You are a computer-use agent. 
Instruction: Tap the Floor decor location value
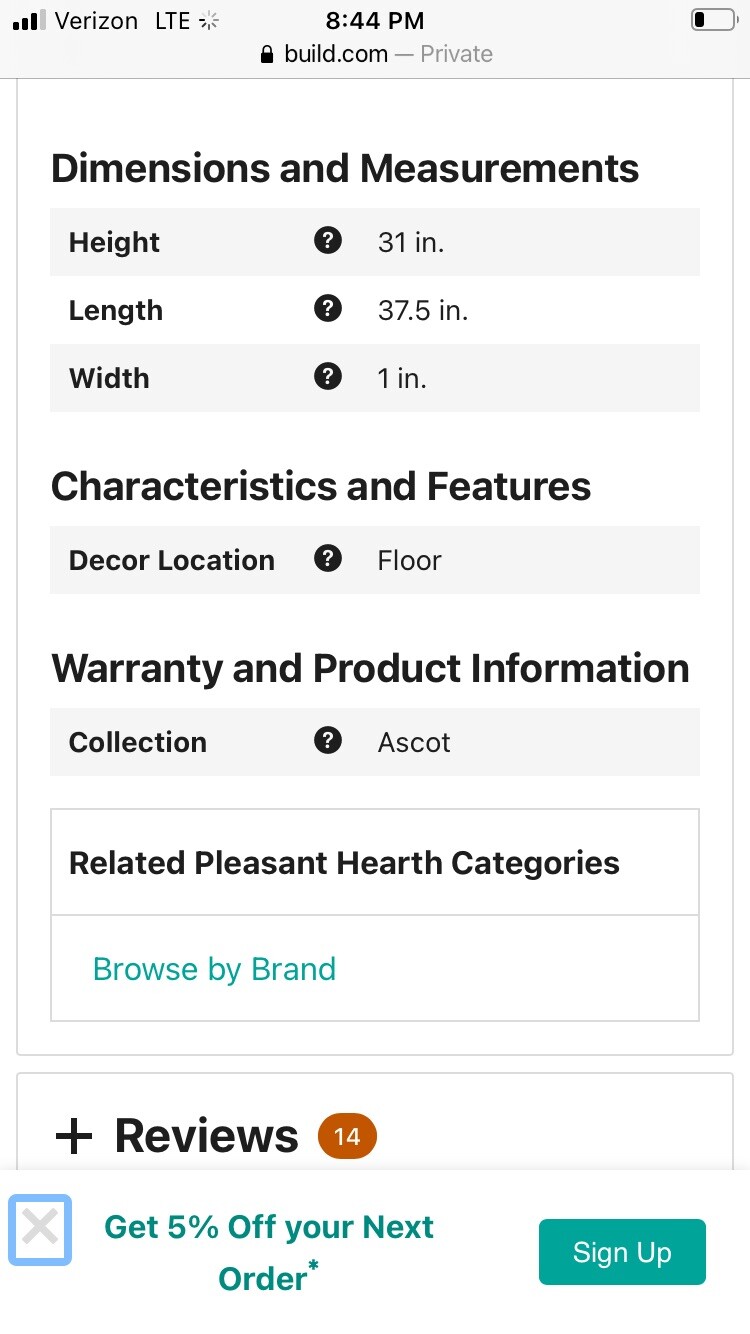[409, 560]
